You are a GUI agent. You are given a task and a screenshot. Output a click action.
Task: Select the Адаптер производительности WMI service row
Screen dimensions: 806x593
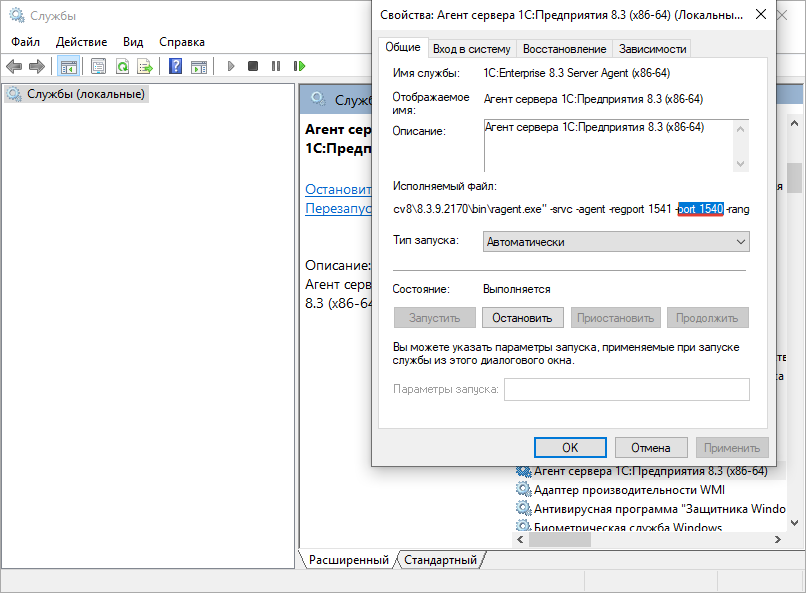tap(629, 490)
